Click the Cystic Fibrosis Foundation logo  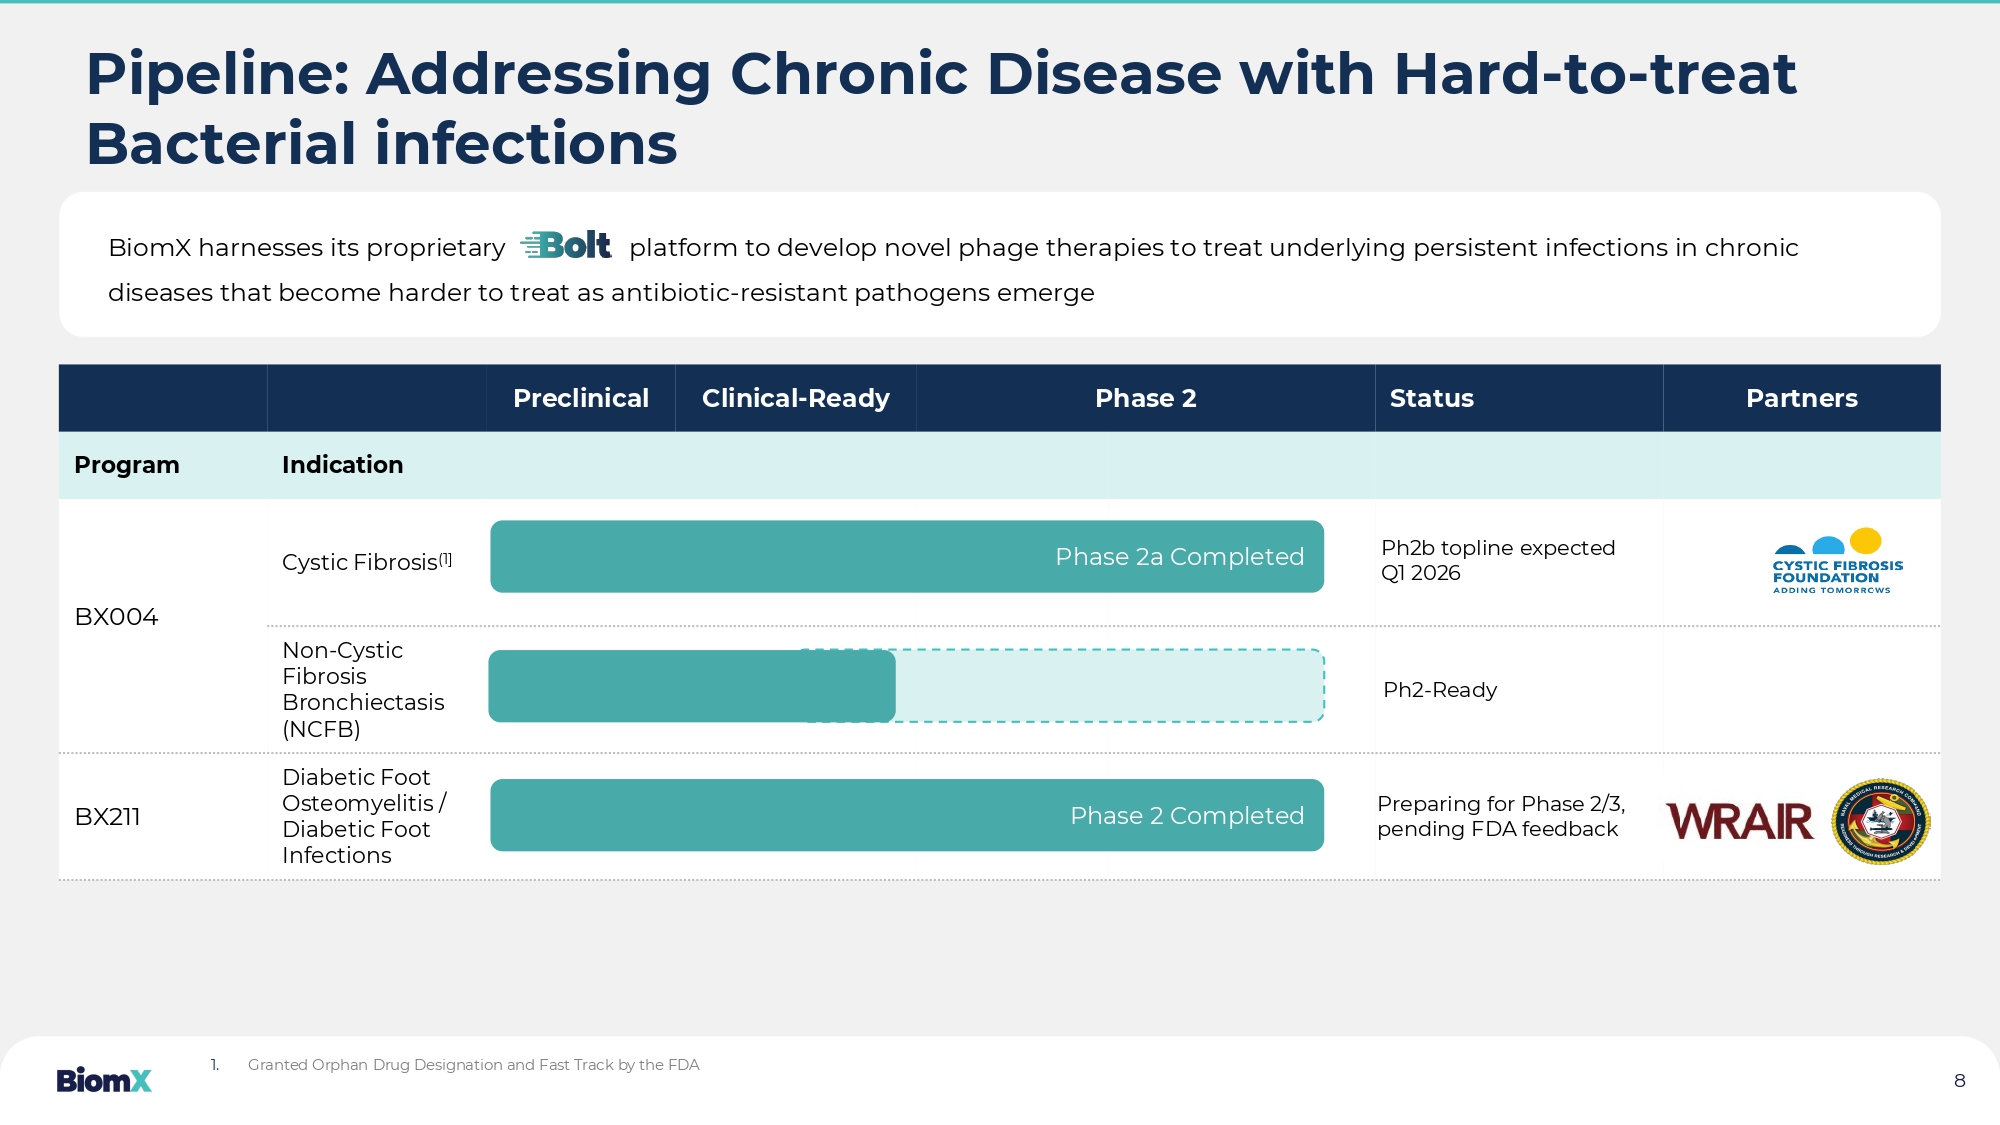point(1837,562)
